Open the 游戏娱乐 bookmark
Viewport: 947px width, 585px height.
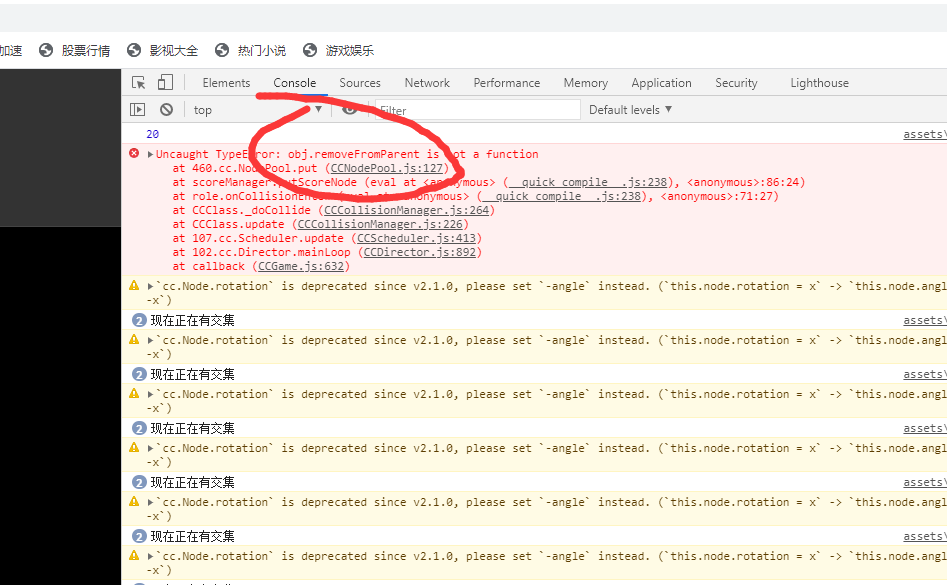pos(339,51)
